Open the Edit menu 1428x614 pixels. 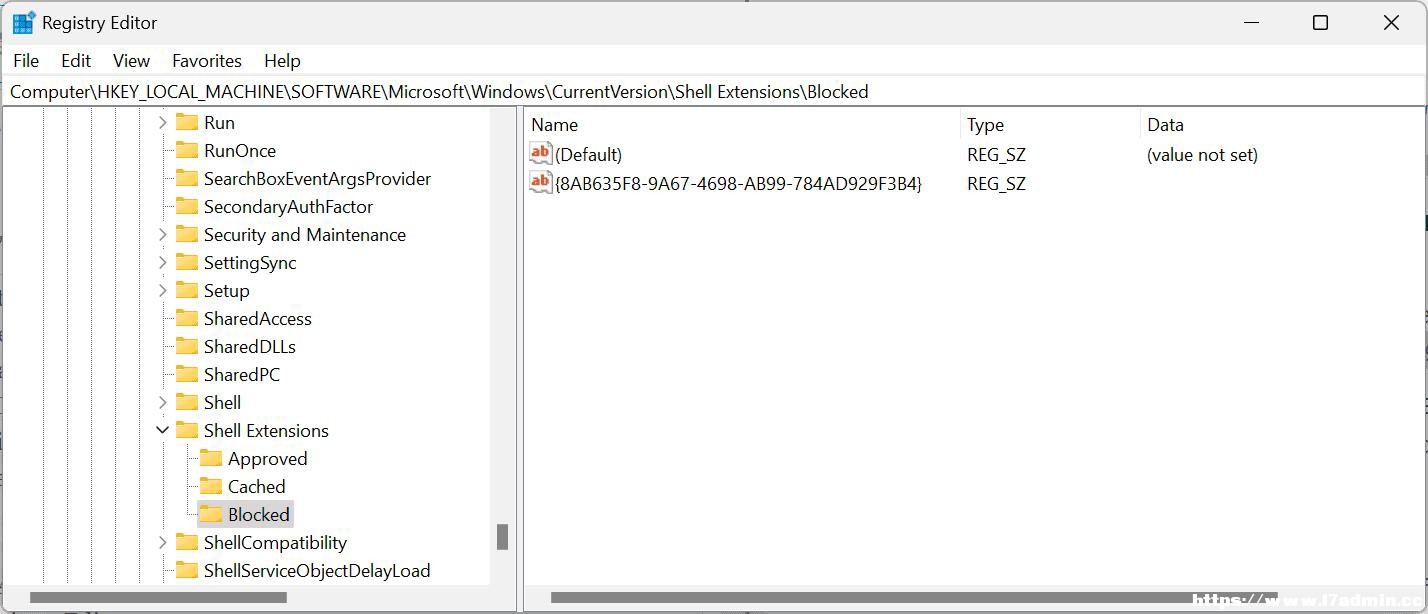pyautogui.click(x=76, y=61)
